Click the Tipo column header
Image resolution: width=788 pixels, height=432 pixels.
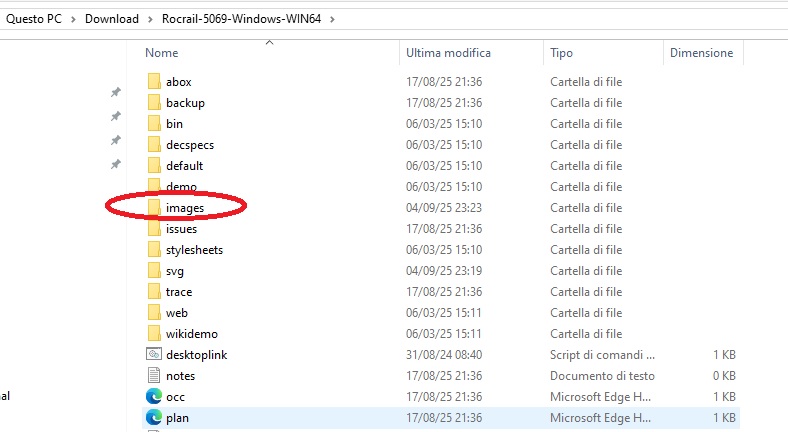tap(561, 52)
